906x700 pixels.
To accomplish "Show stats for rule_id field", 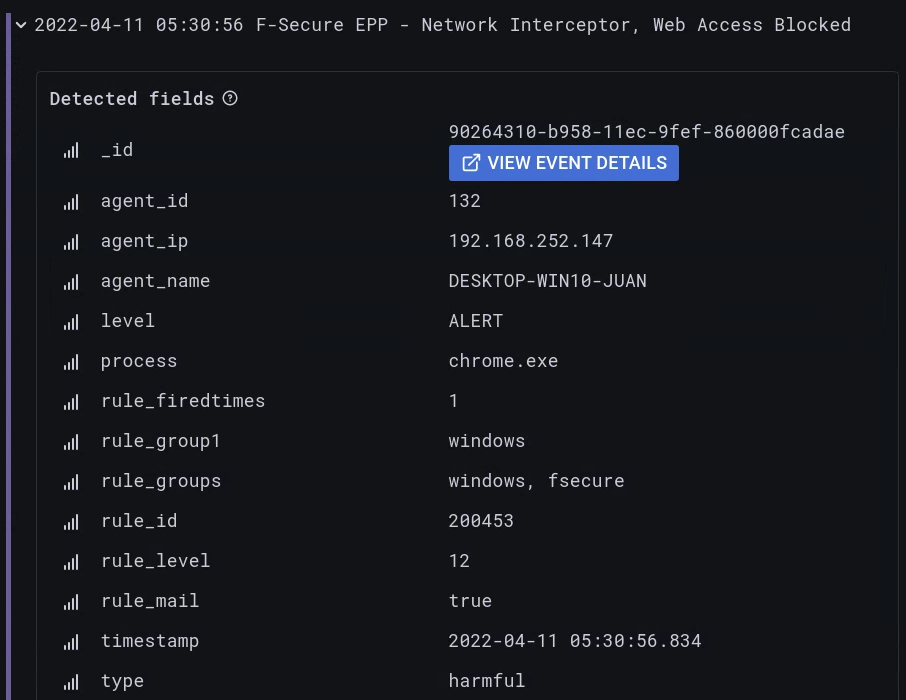I will click(71, 522).
